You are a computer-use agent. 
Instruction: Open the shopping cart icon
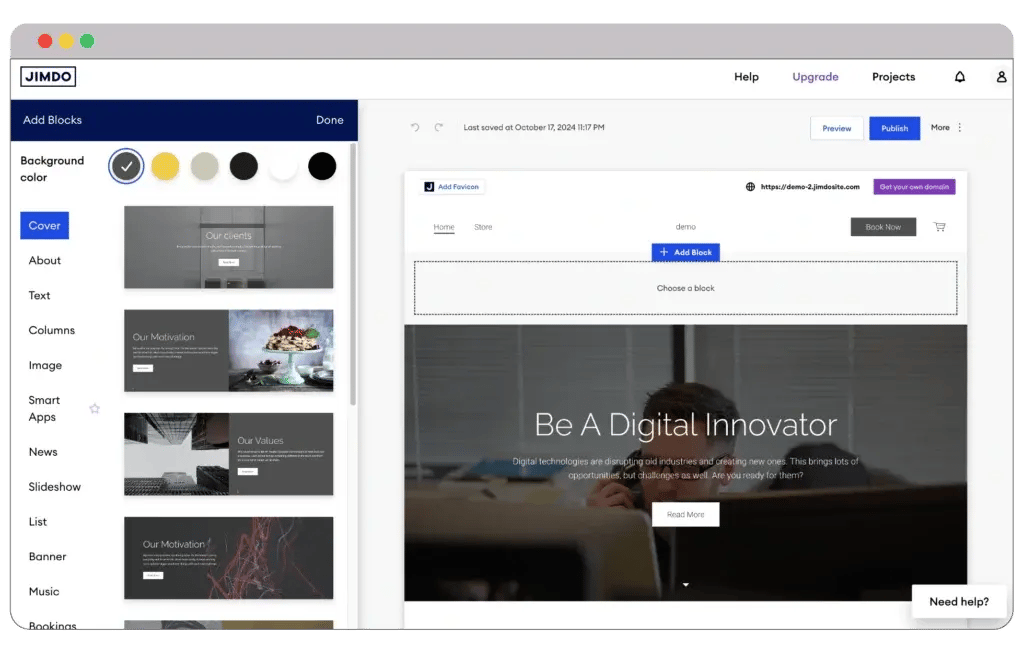tap(939, 227)
